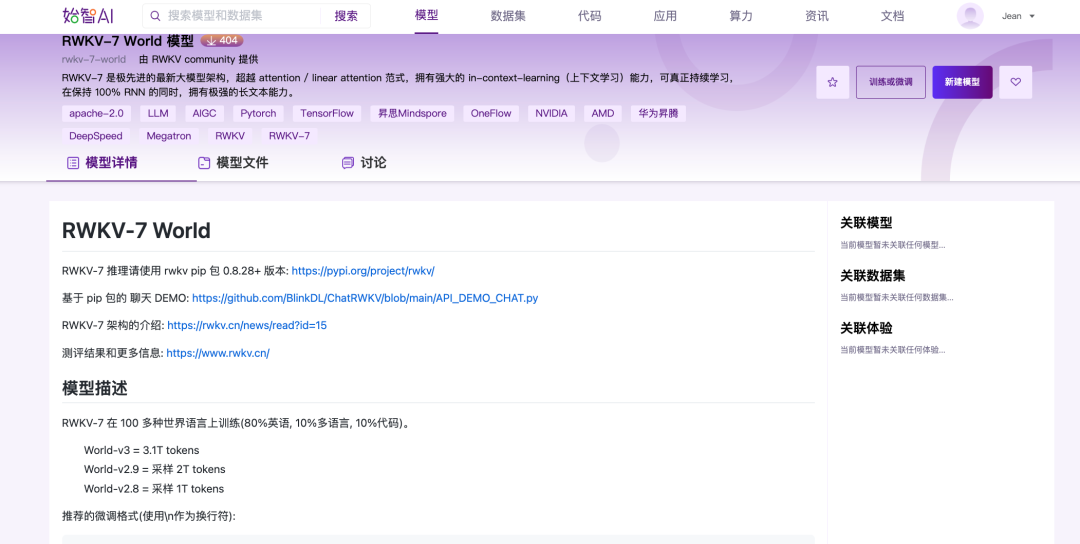Click the Jean username

pos(1011,16)
